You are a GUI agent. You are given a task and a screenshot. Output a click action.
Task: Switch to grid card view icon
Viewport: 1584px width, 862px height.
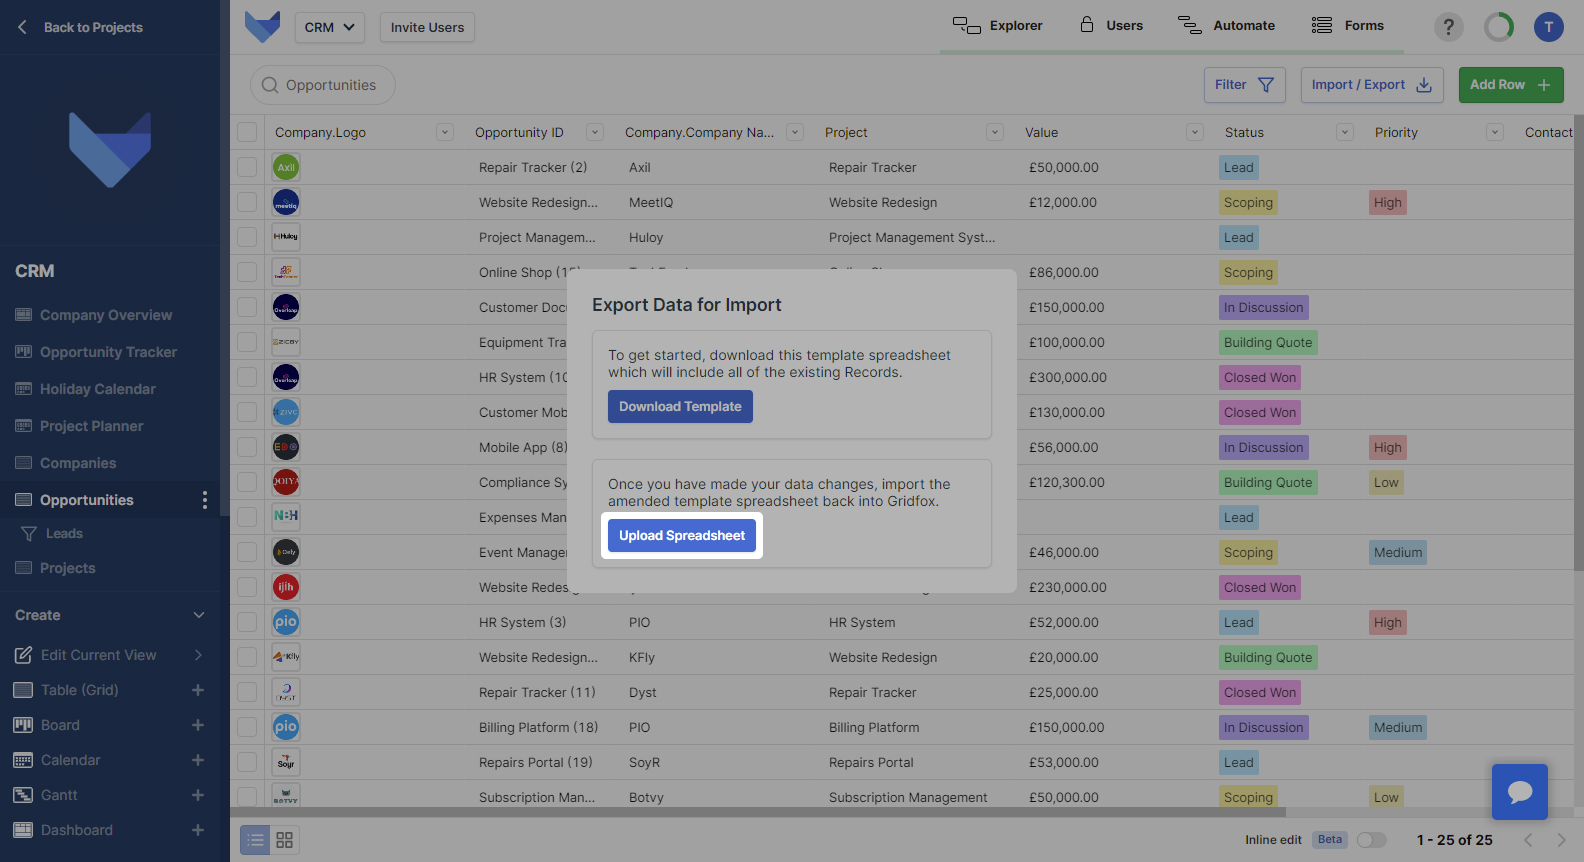tap(285, 840)
